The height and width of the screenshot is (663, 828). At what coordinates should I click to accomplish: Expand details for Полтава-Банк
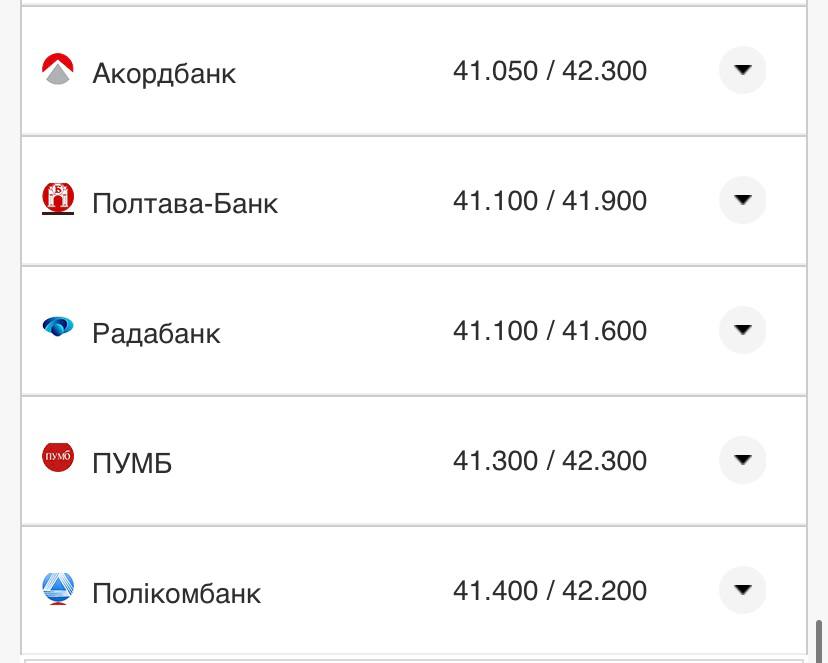click(x=742, y=199)
